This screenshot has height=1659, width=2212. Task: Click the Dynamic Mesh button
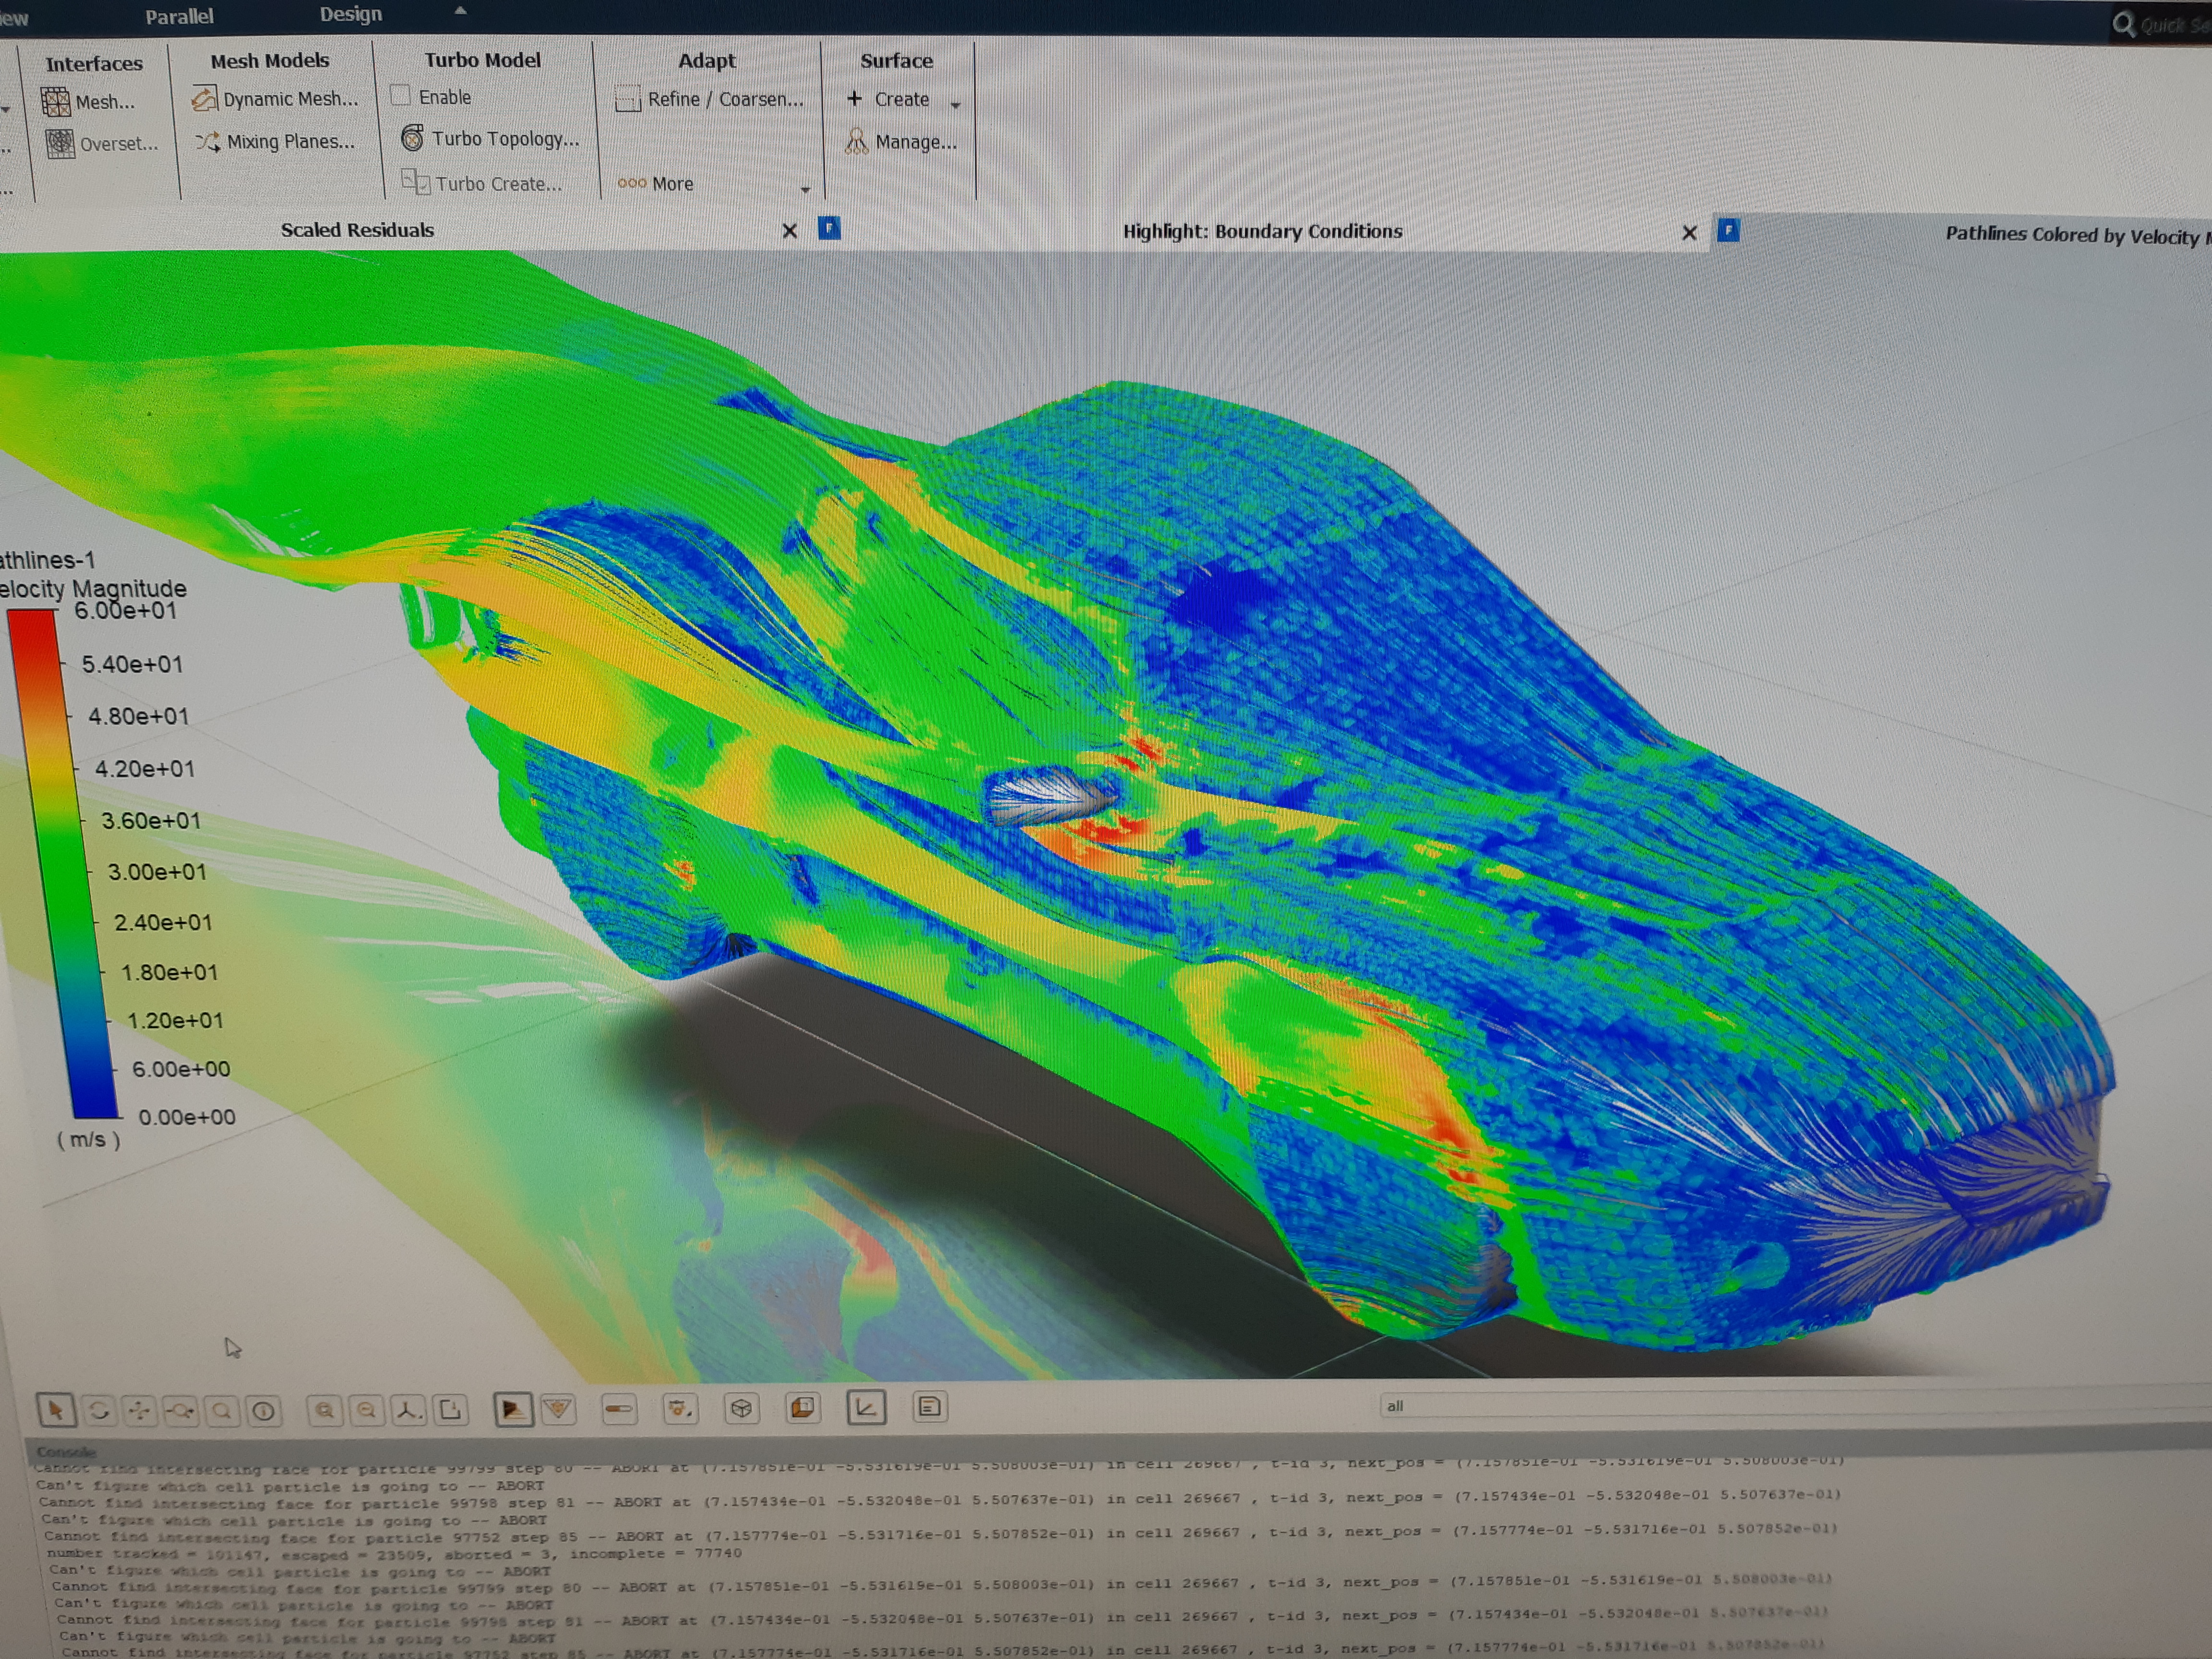[275, 99]
